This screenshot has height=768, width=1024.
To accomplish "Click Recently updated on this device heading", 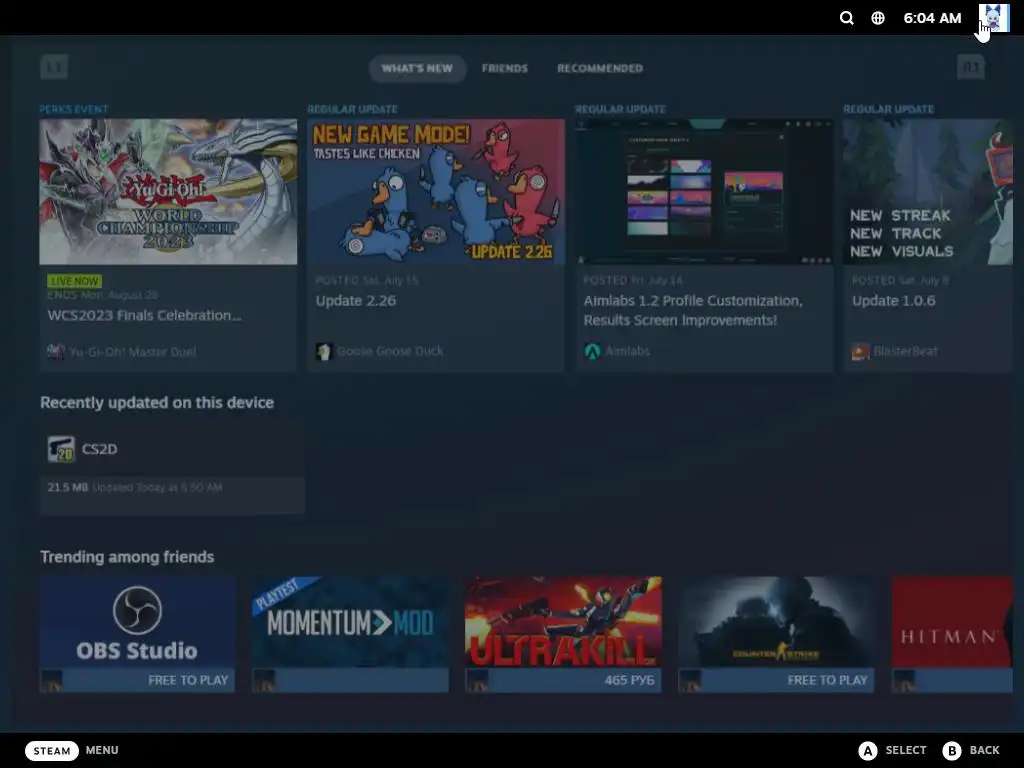I will tap(157, 403).
